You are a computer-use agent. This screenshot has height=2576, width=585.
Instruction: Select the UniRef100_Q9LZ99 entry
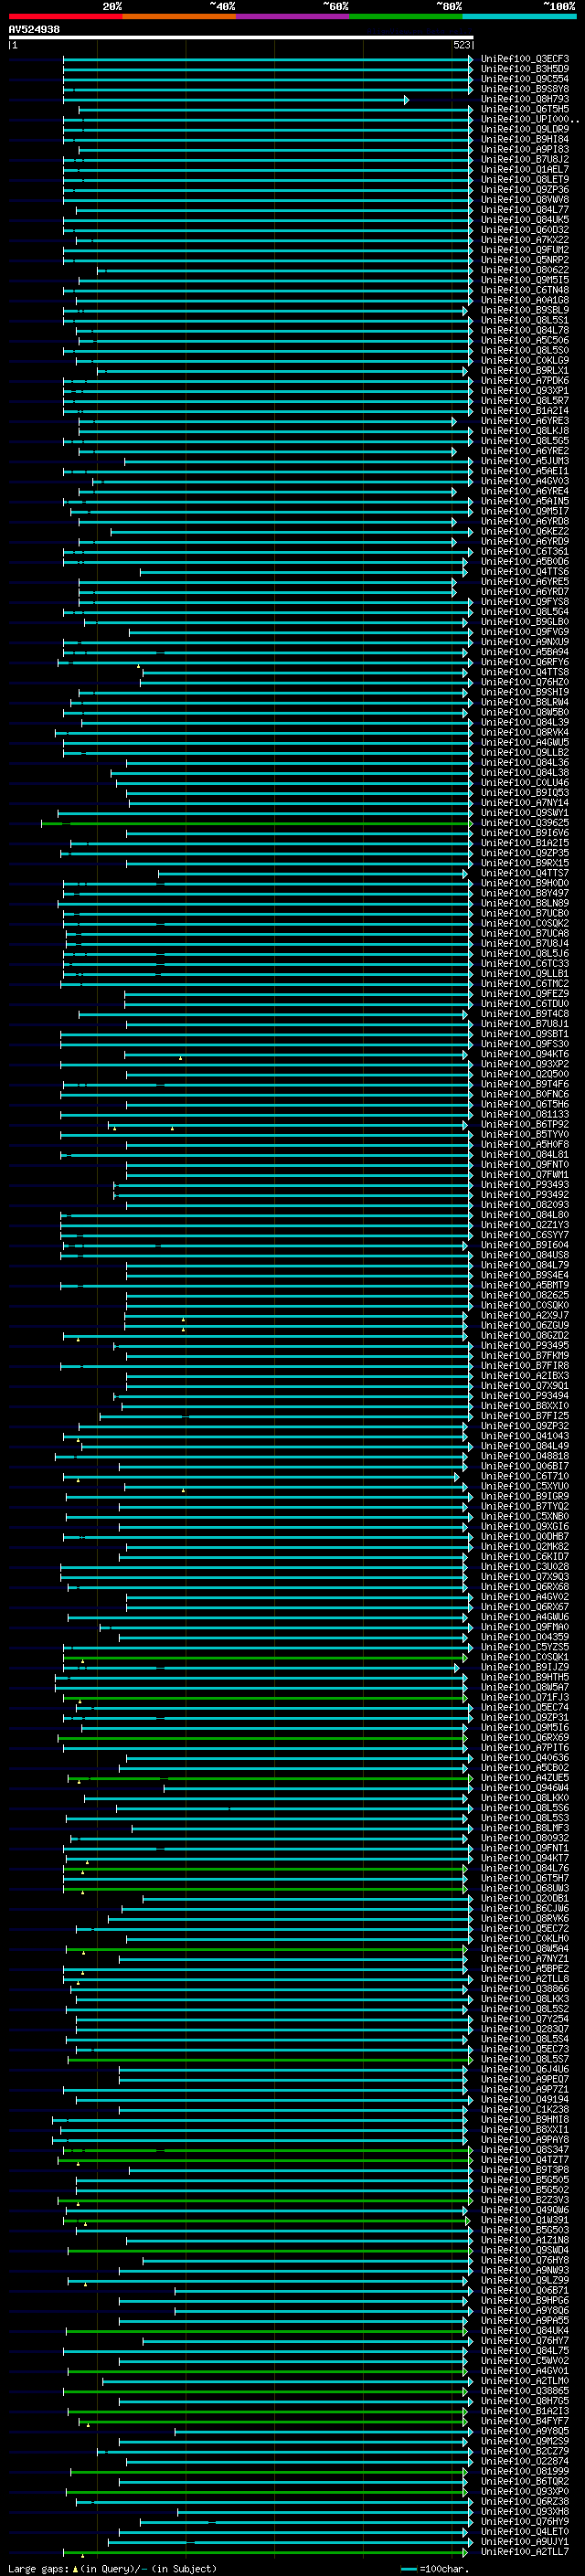pos(525,2281)
